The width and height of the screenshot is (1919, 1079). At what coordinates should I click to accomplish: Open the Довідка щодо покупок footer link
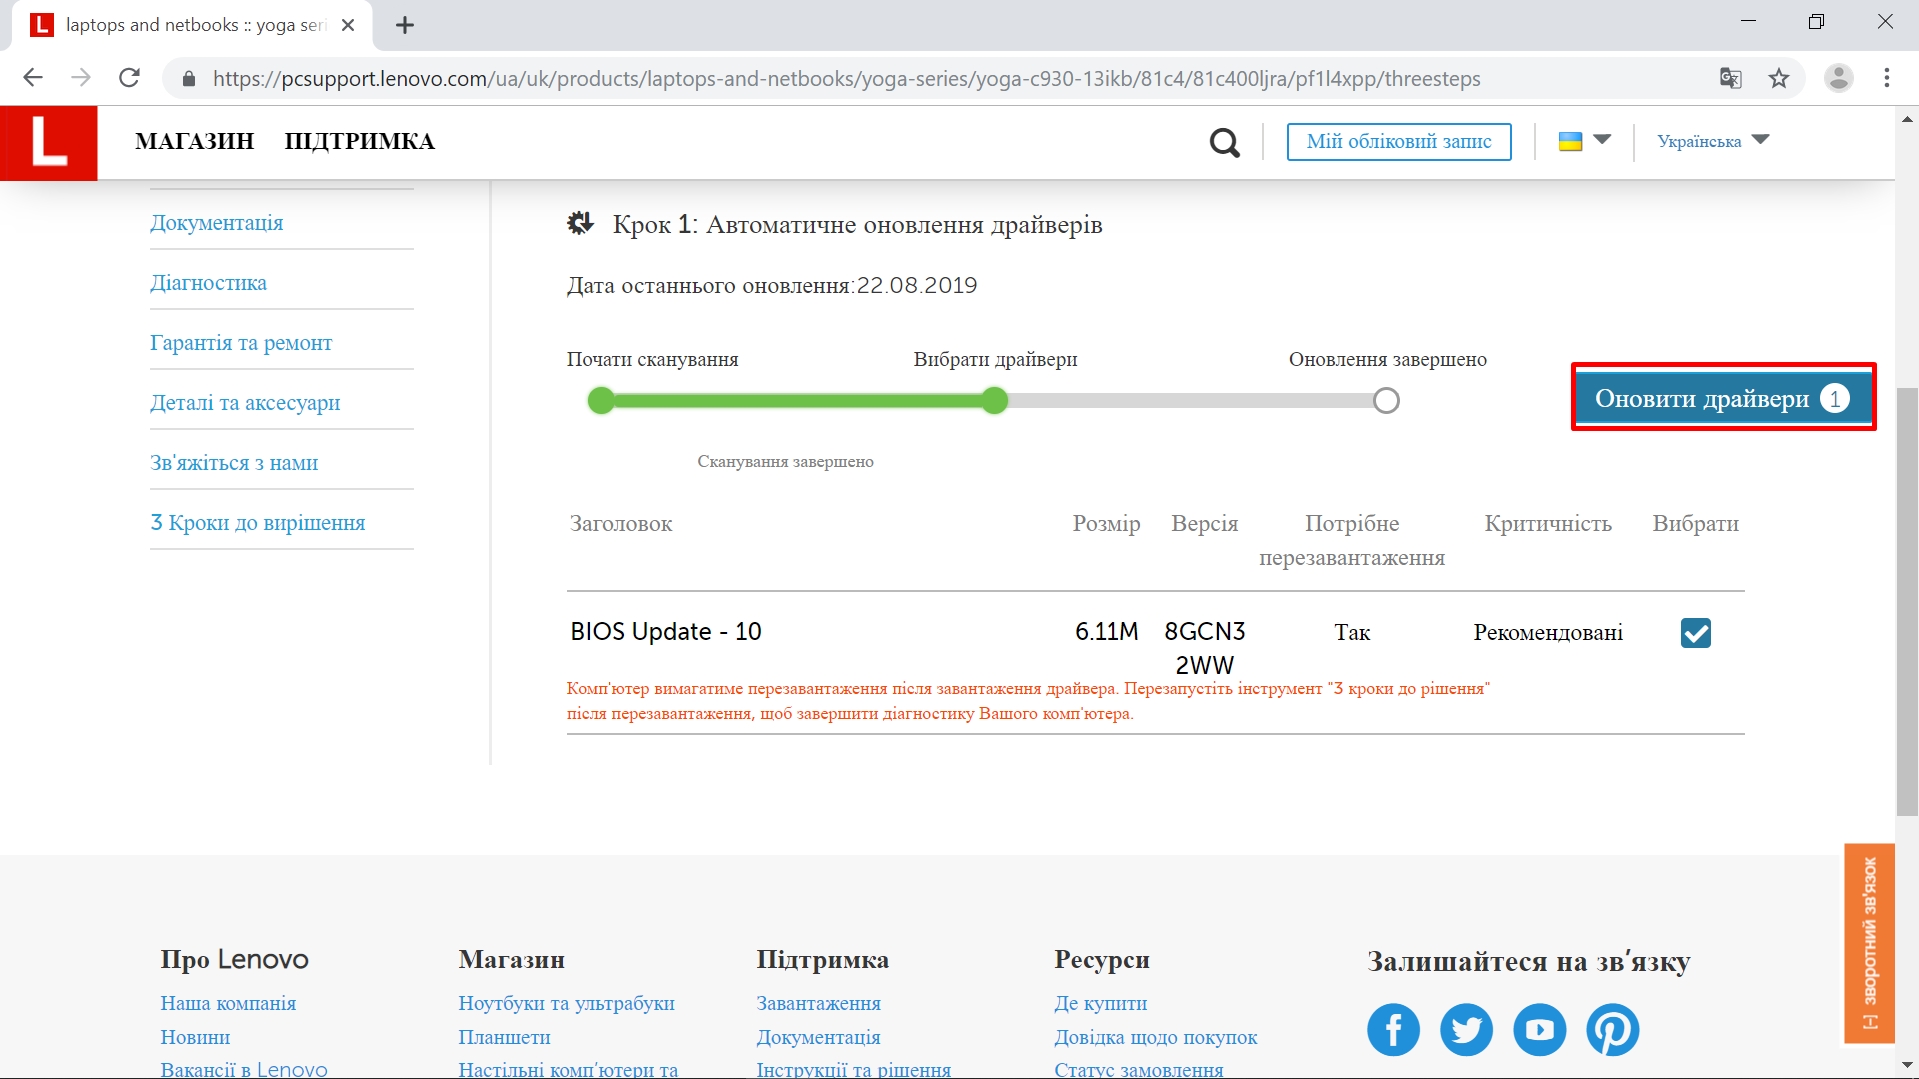(x=1155, y=1037)
